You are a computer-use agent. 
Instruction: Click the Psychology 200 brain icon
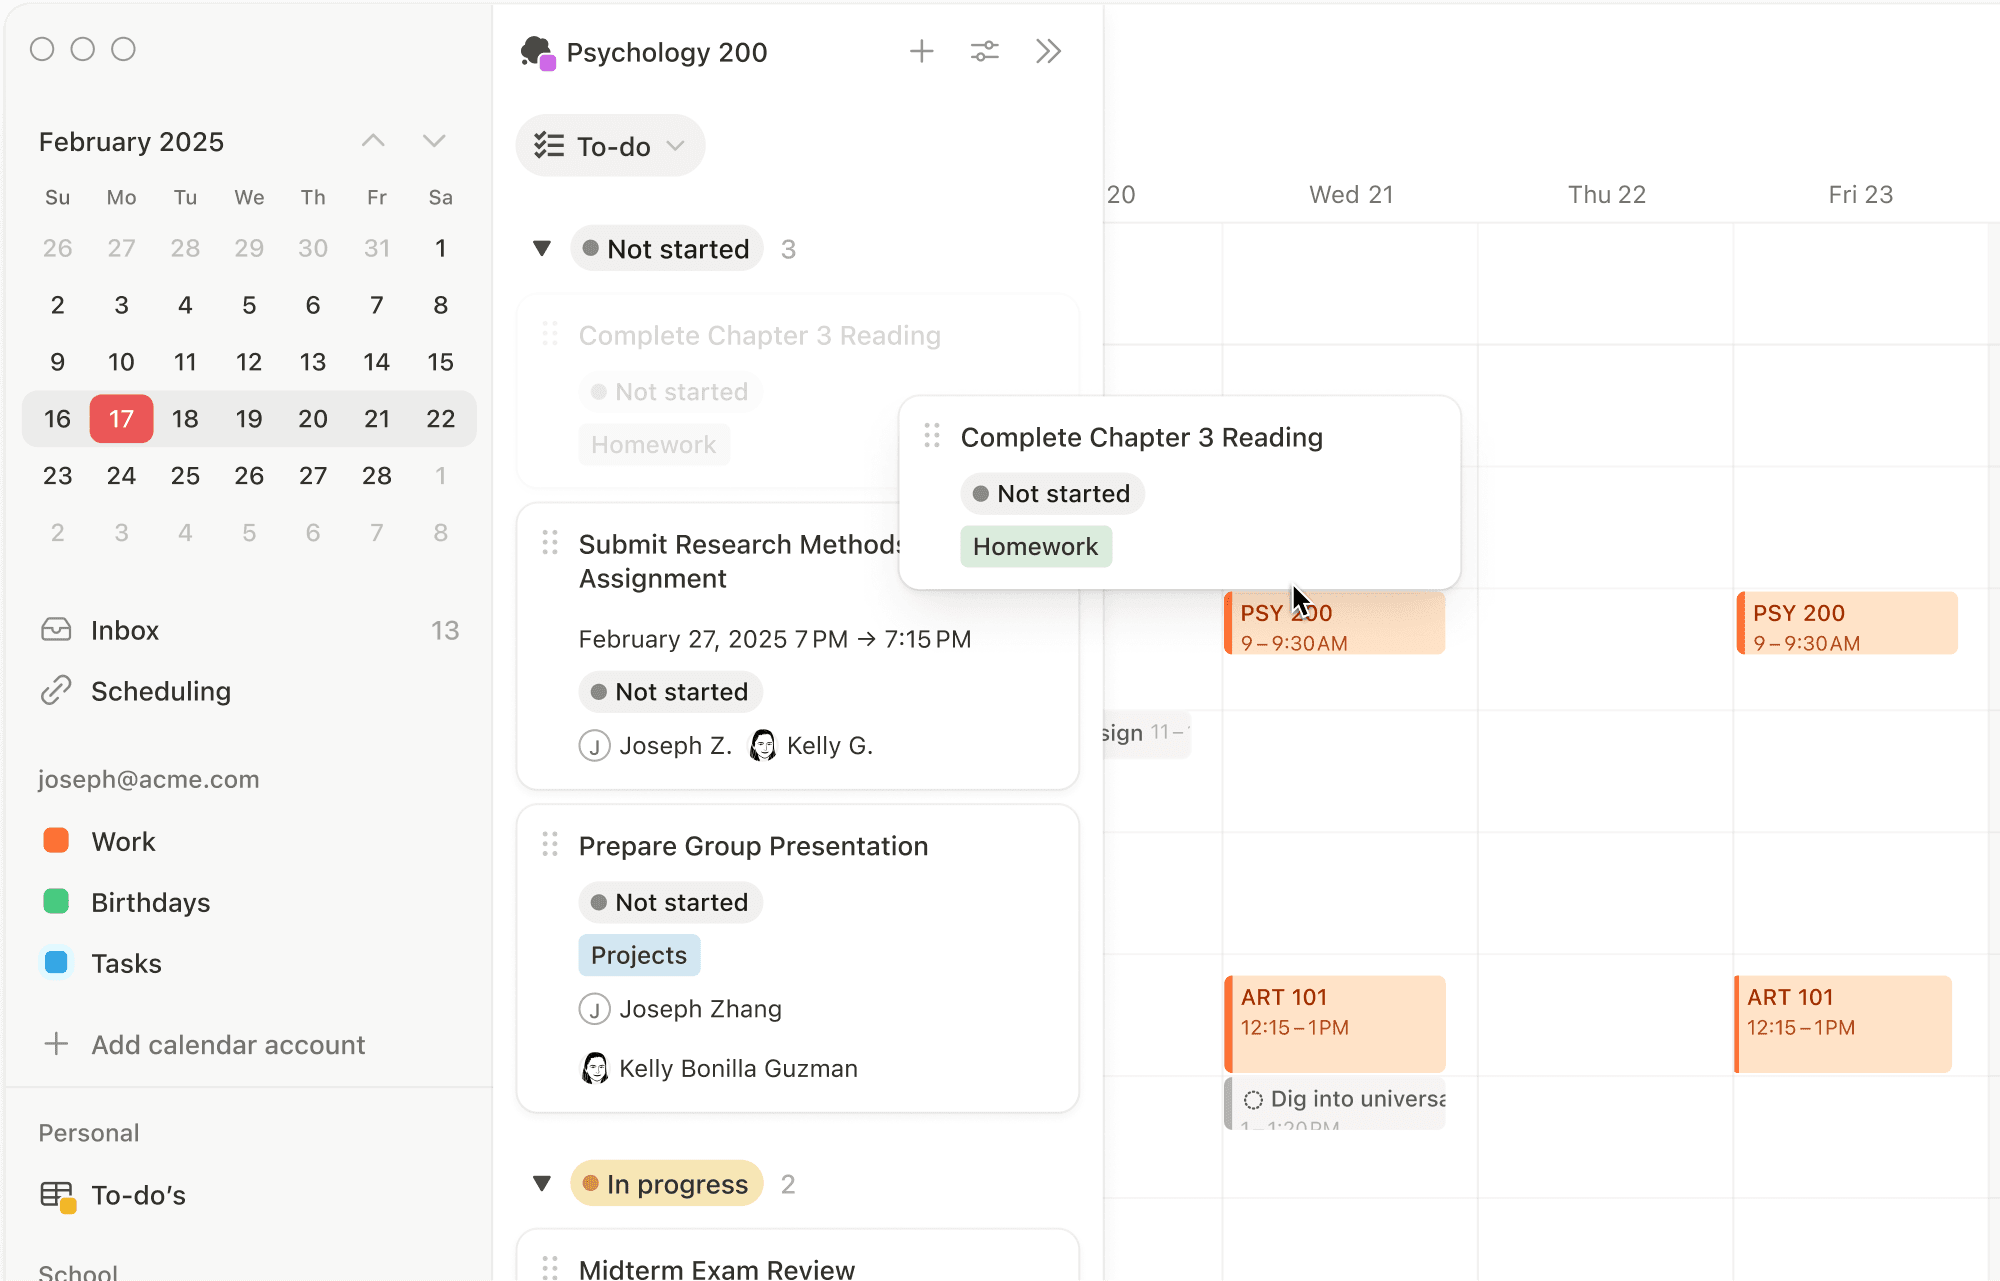(x=537, y=52)
